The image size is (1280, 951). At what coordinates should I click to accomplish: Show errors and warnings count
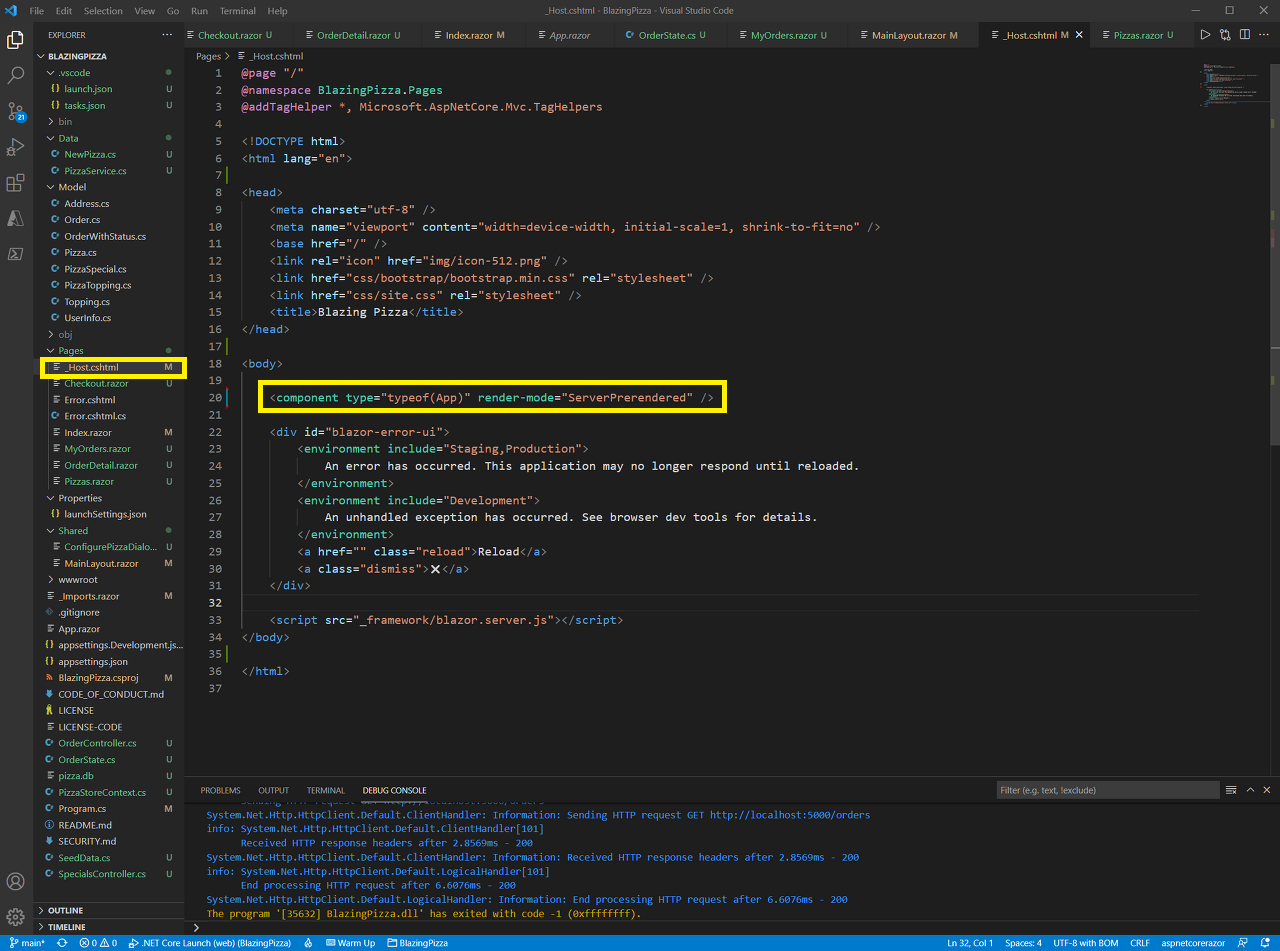coord(98,943)
